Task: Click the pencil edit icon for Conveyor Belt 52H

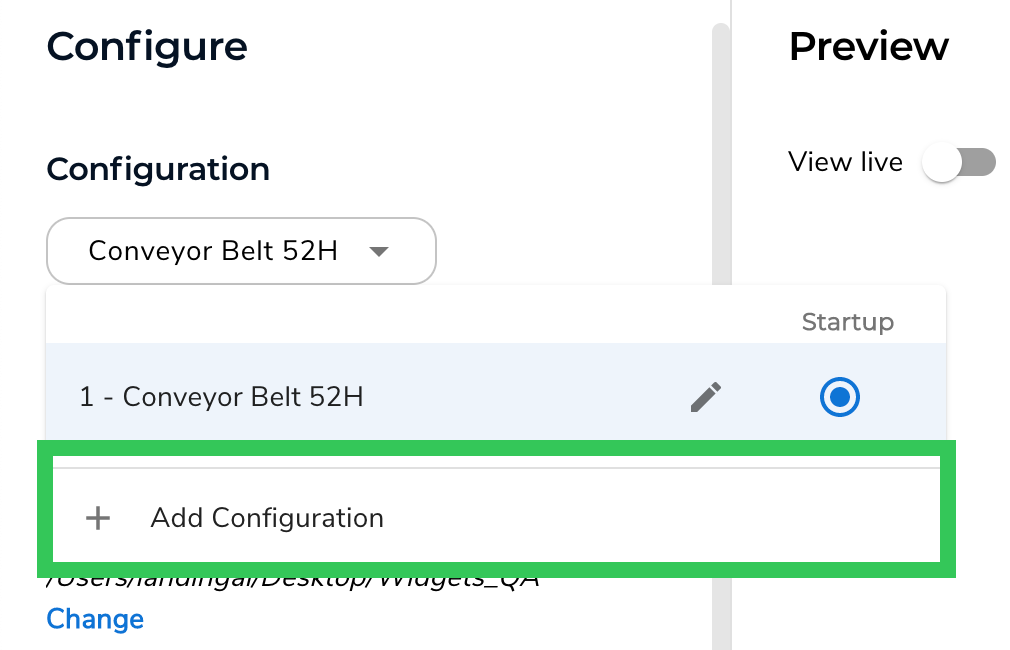Action: 706,397
